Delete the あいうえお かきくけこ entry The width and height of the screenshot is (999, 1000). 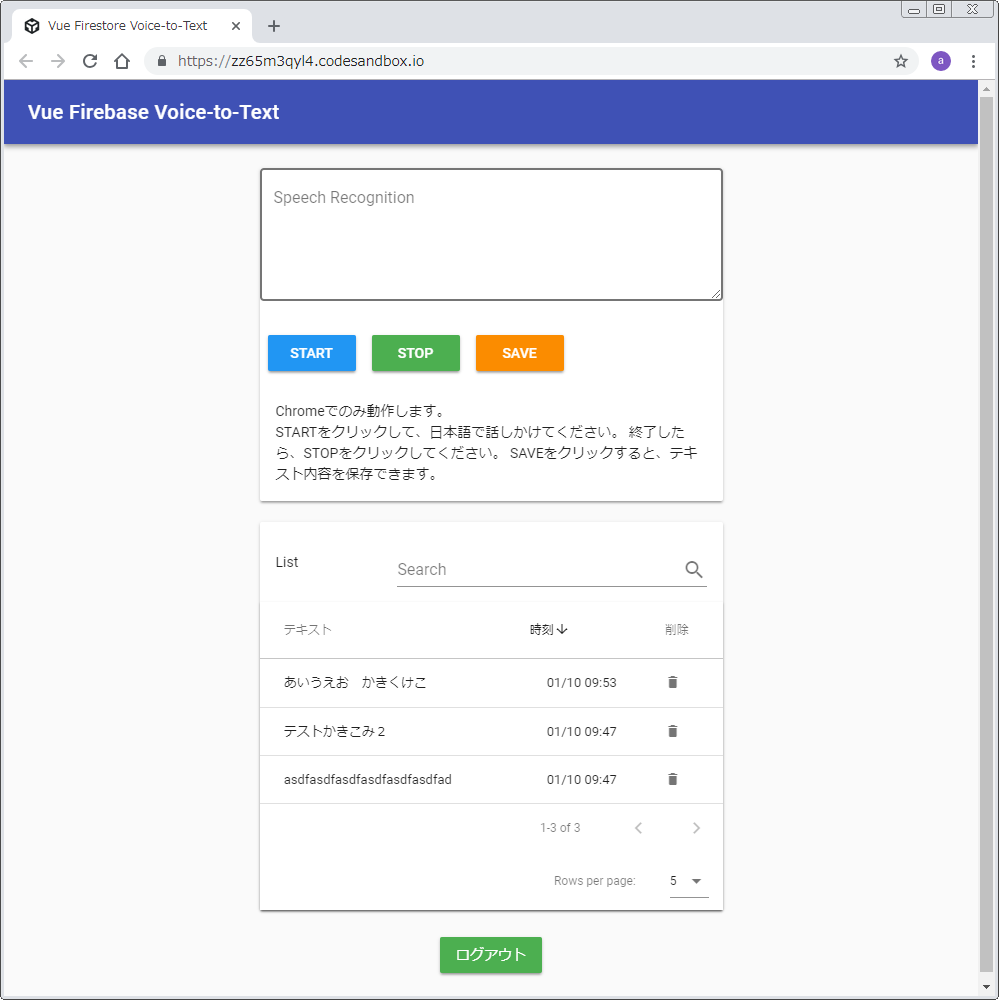click(x=672, y=682)
